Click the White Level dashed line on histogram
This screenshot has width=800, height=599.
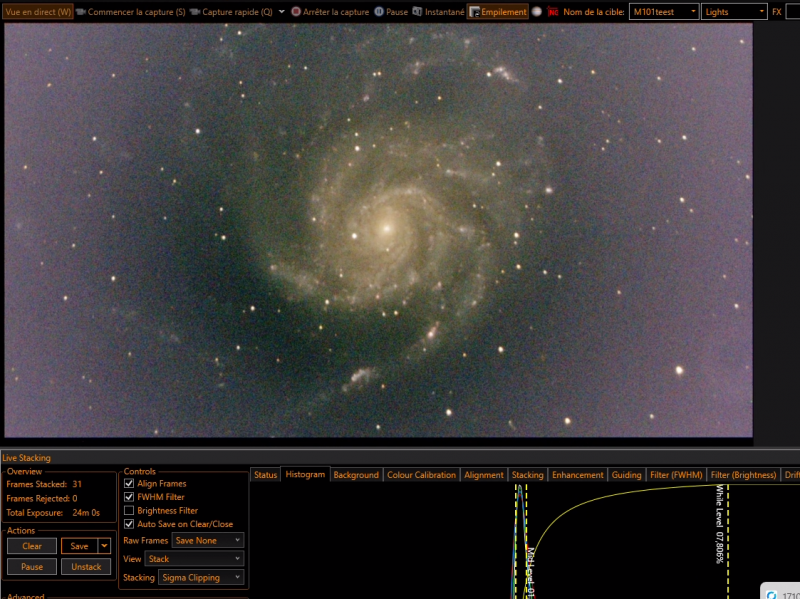728,541
